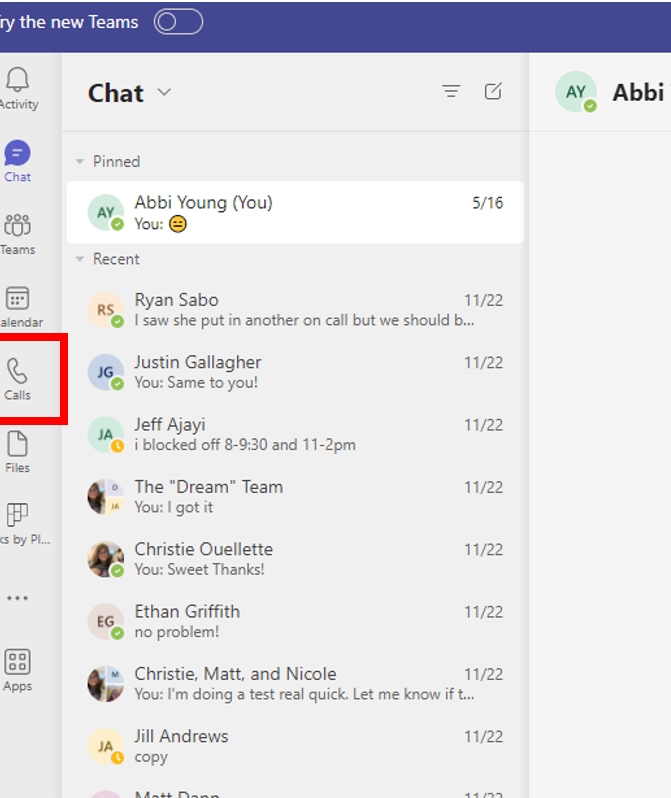Select the pinned Abbi Young (You) chat
Viewport: 671px width, 798px height.
pyautogui.click(x=295, y=212)
